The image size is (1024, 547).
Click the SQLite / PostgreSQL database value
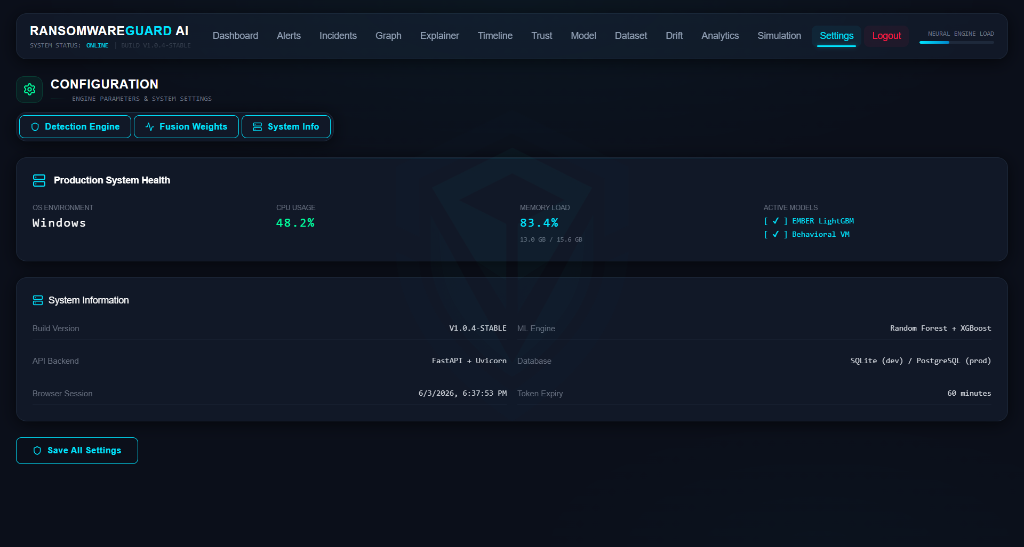(921, 361)
